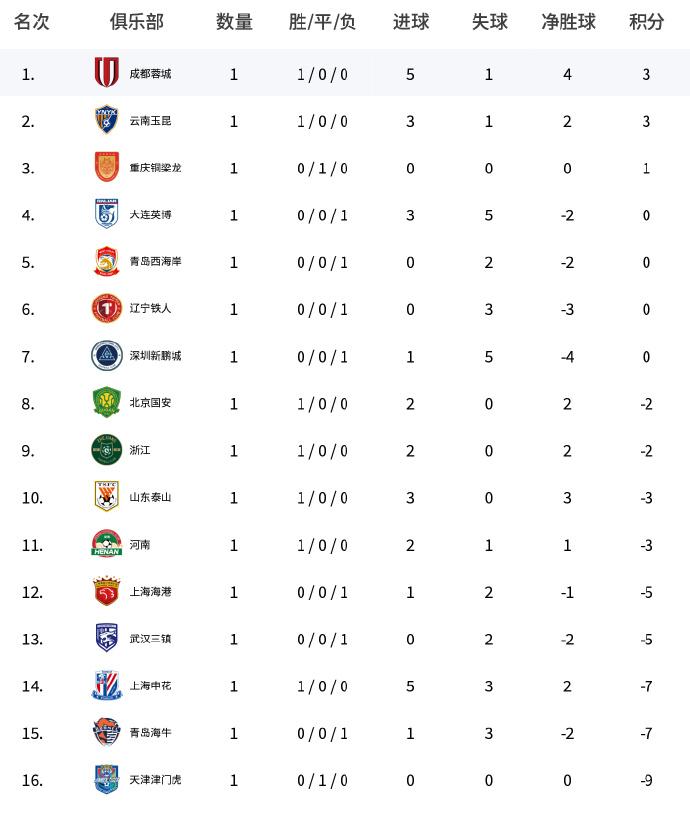Image resolution: width=690 pixels, height=813 pixels.
Task: Open the 上海海港 club name link
Action: 150,591
